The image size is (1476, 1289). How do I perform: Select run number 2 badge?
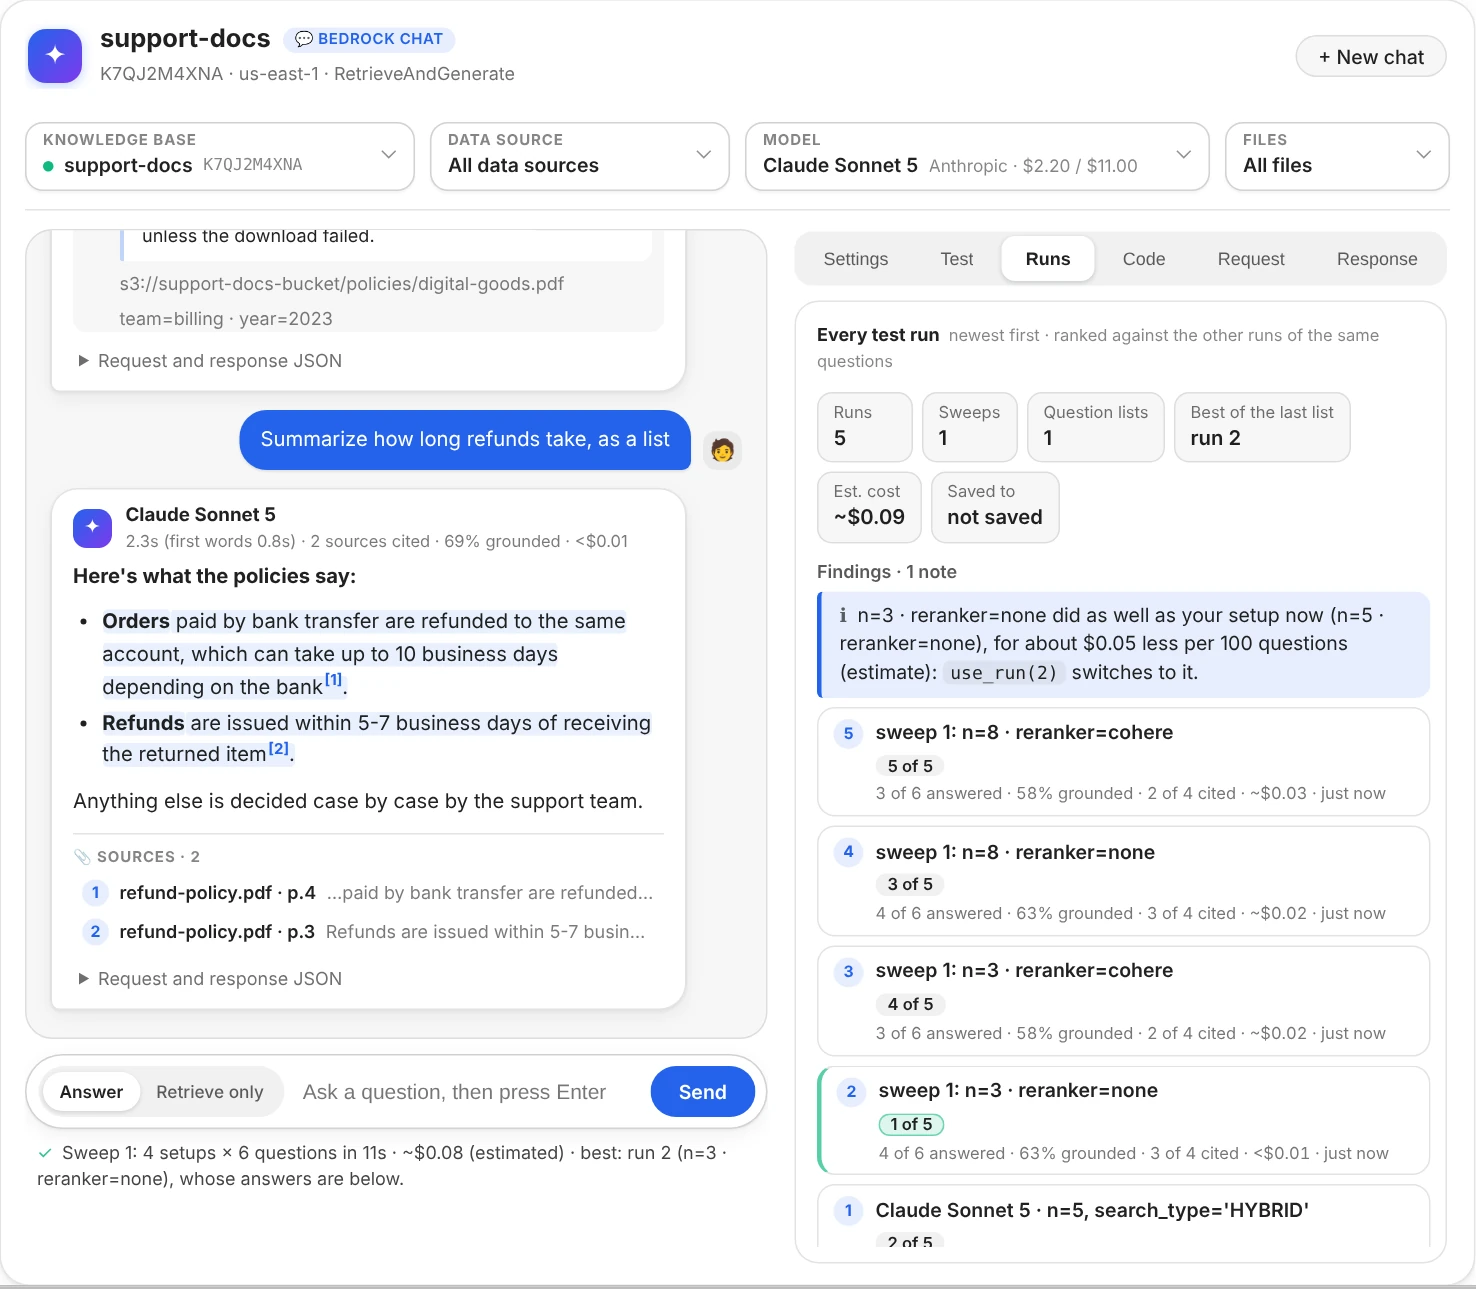(851, 1091)
